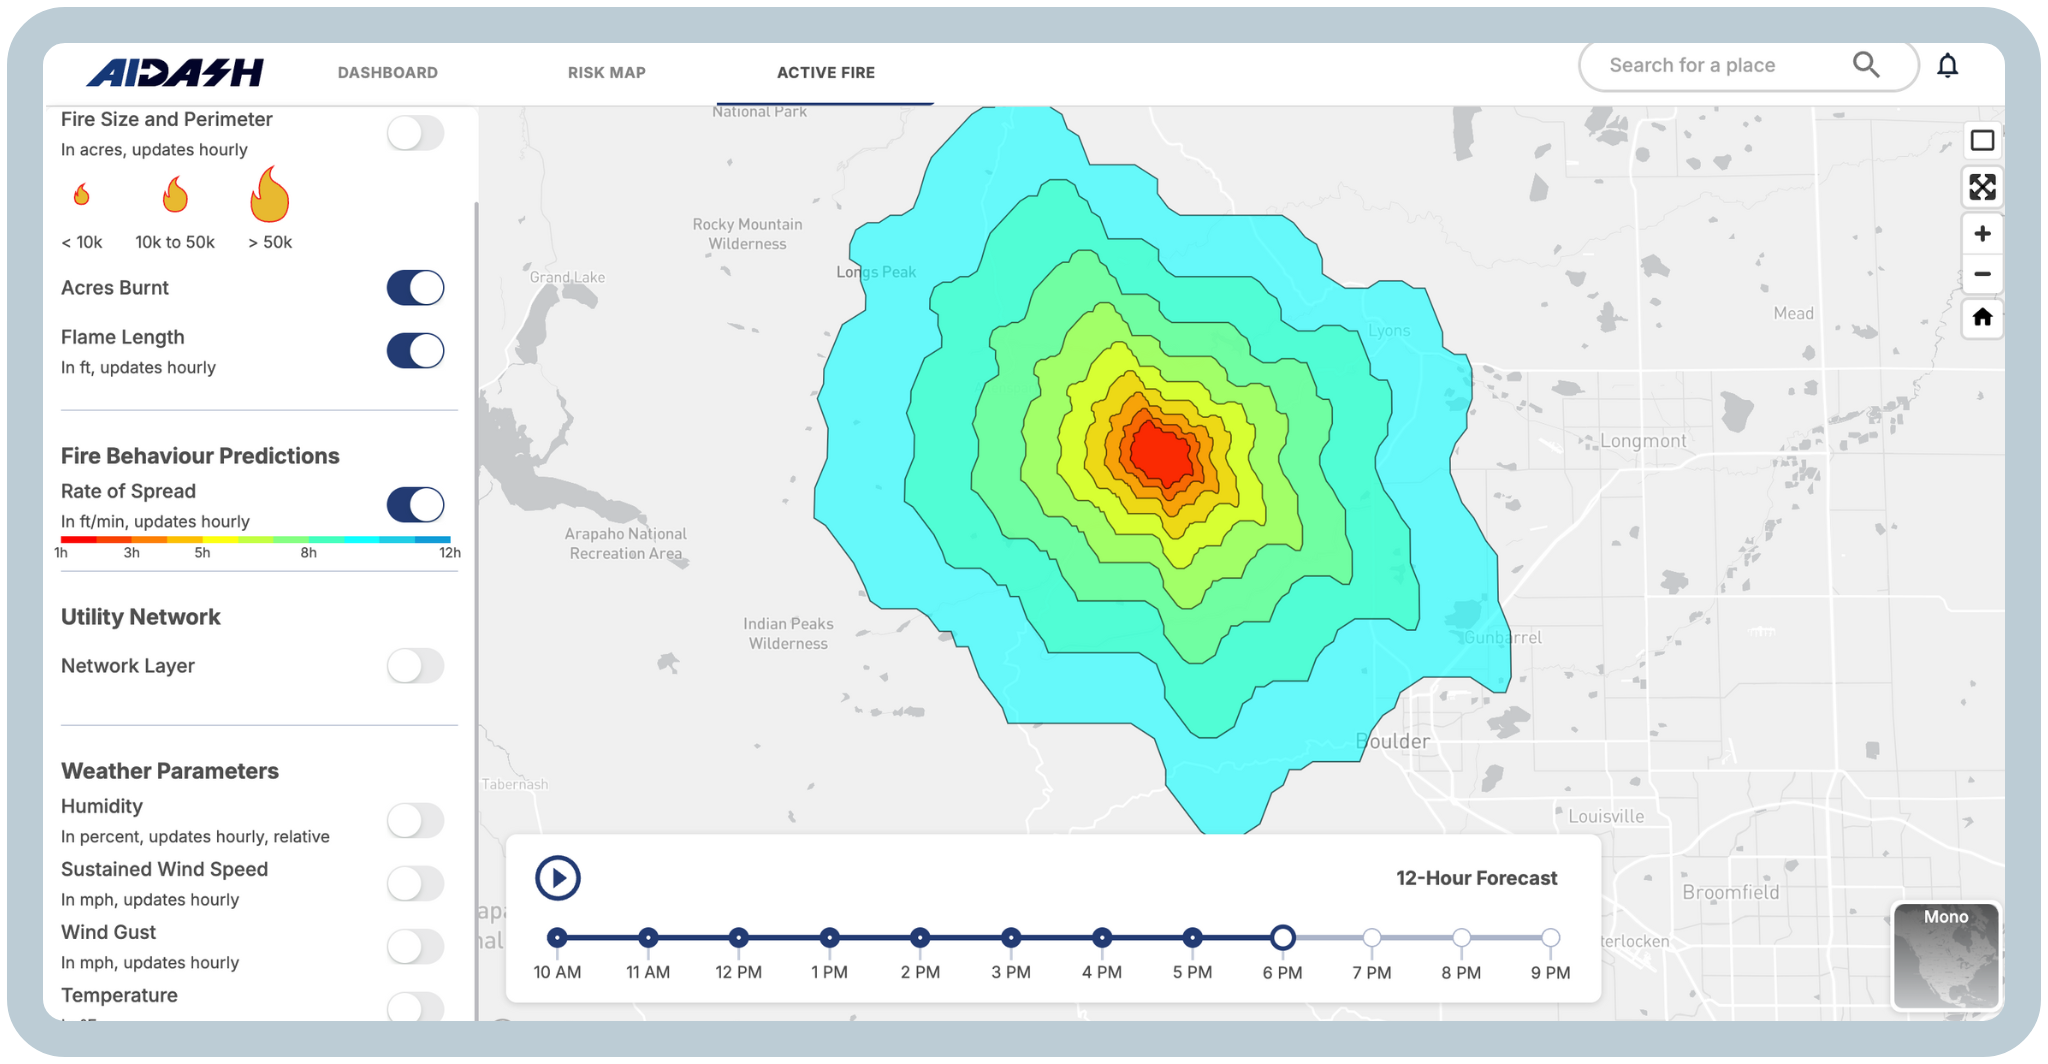Click the small flame icon under 10k
The height and width of the screenshot is (1064, 2048).
[82, 194]
